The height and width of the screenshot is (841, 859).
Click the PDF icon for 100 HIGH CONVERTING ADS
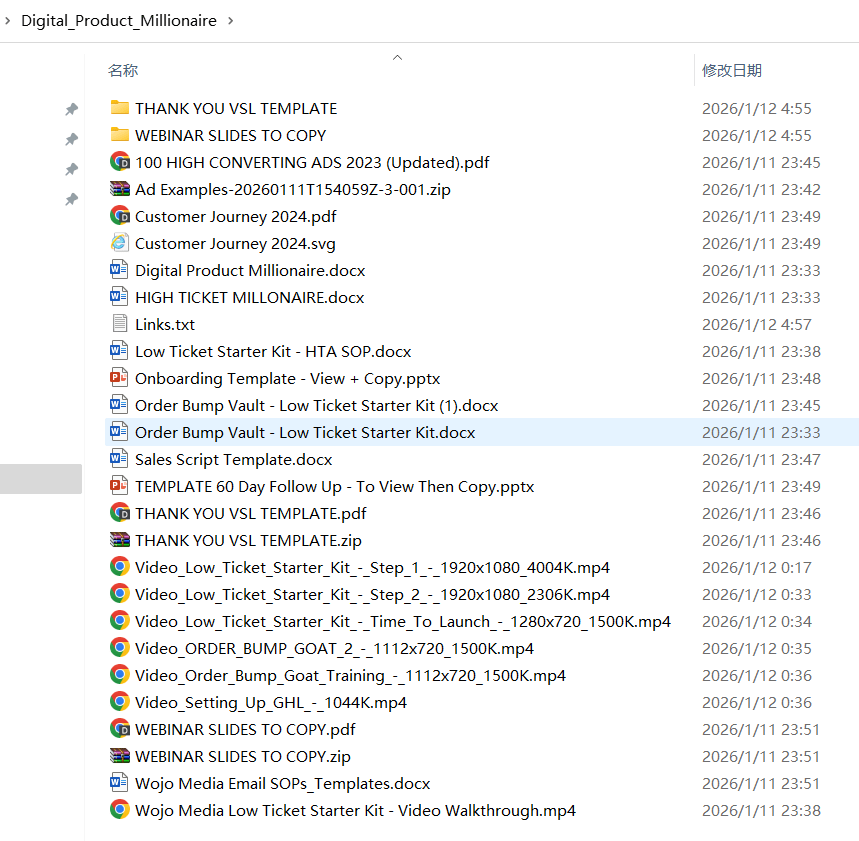pos(120,162)
